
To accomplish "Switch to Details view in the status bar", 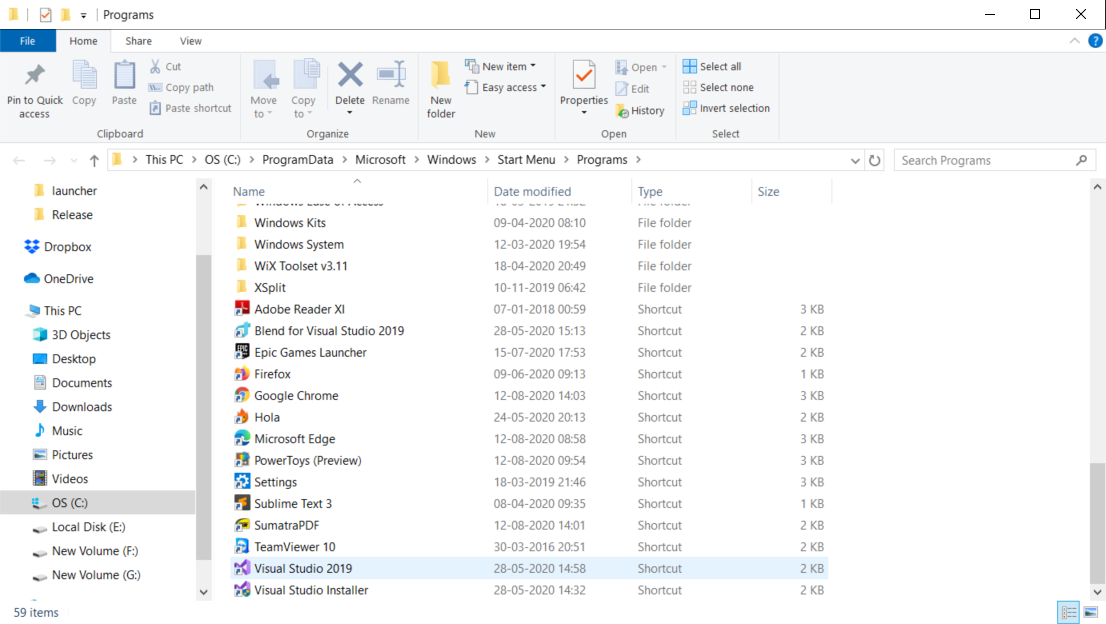I will [x=1069, y=612].
